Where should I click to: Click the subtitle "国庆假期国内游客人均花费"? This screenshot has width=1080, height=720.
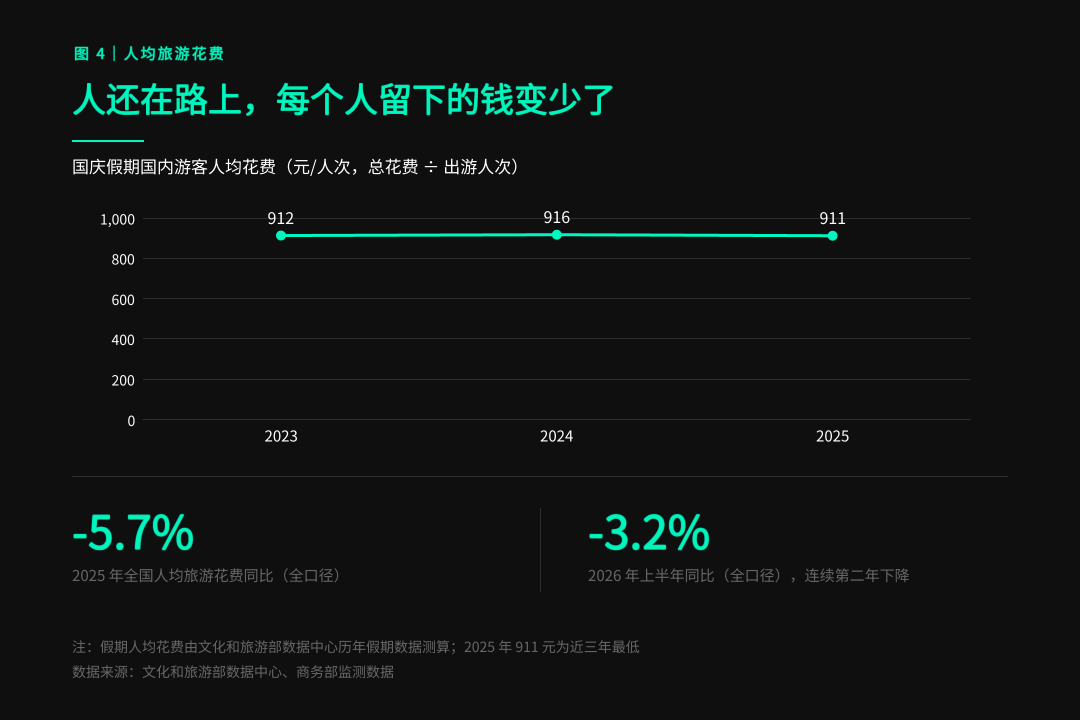pyautogui.click(x=174, y=167)
